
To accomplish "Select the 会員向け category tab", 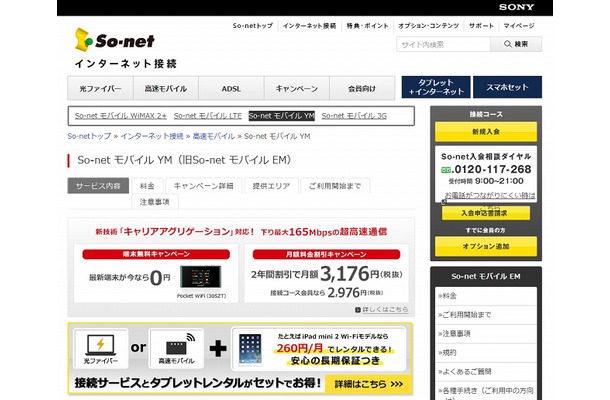I will click(x=362, y=88).
